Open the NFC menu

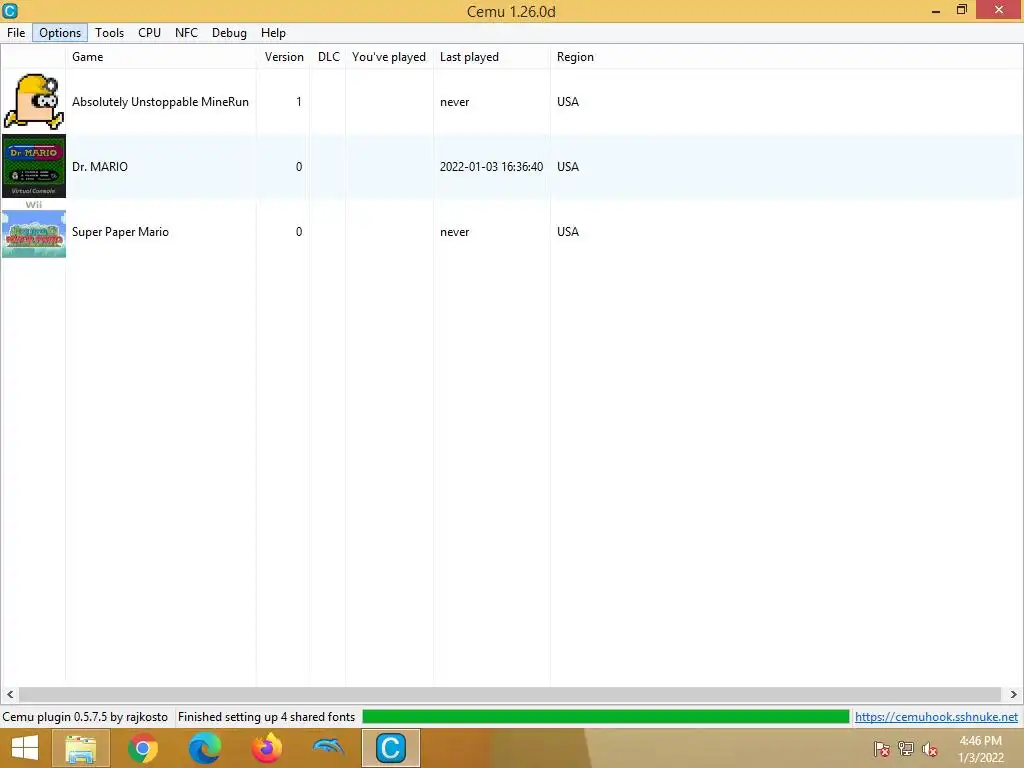tap(186, 33)
